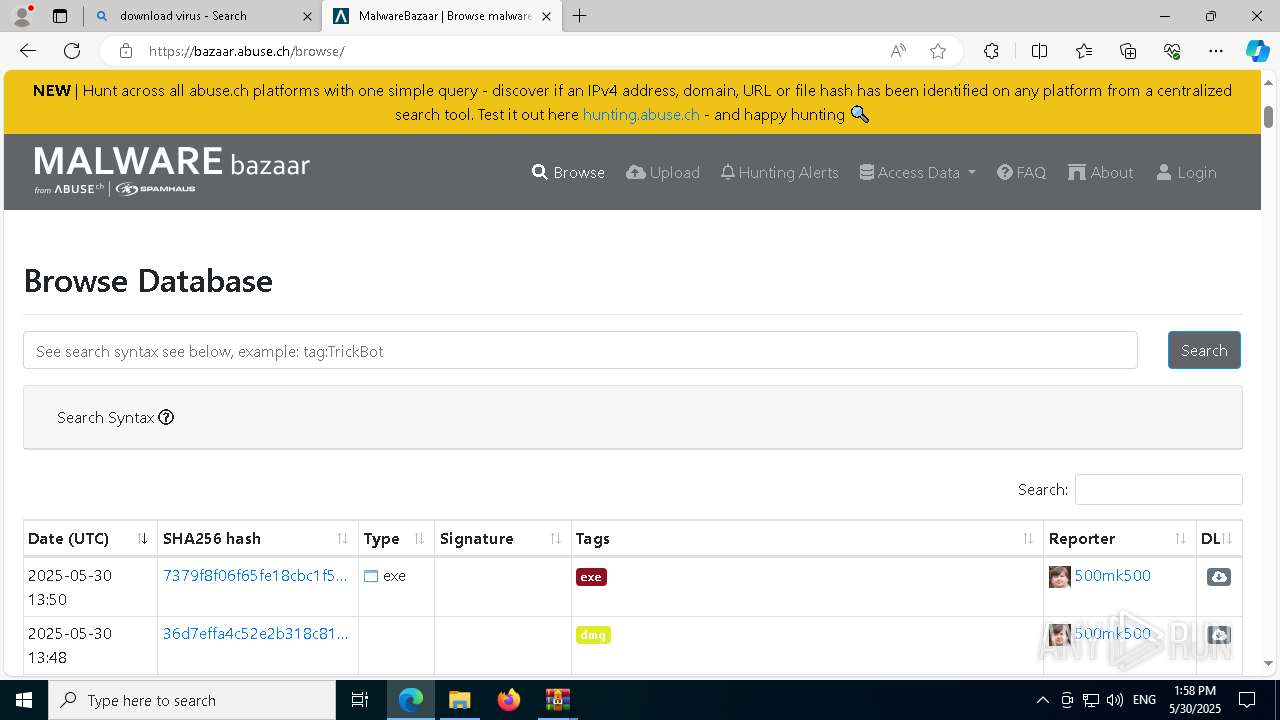Sort table by Tags column
The width and height of the screenshot is (1280, 720).
(807, 538)
